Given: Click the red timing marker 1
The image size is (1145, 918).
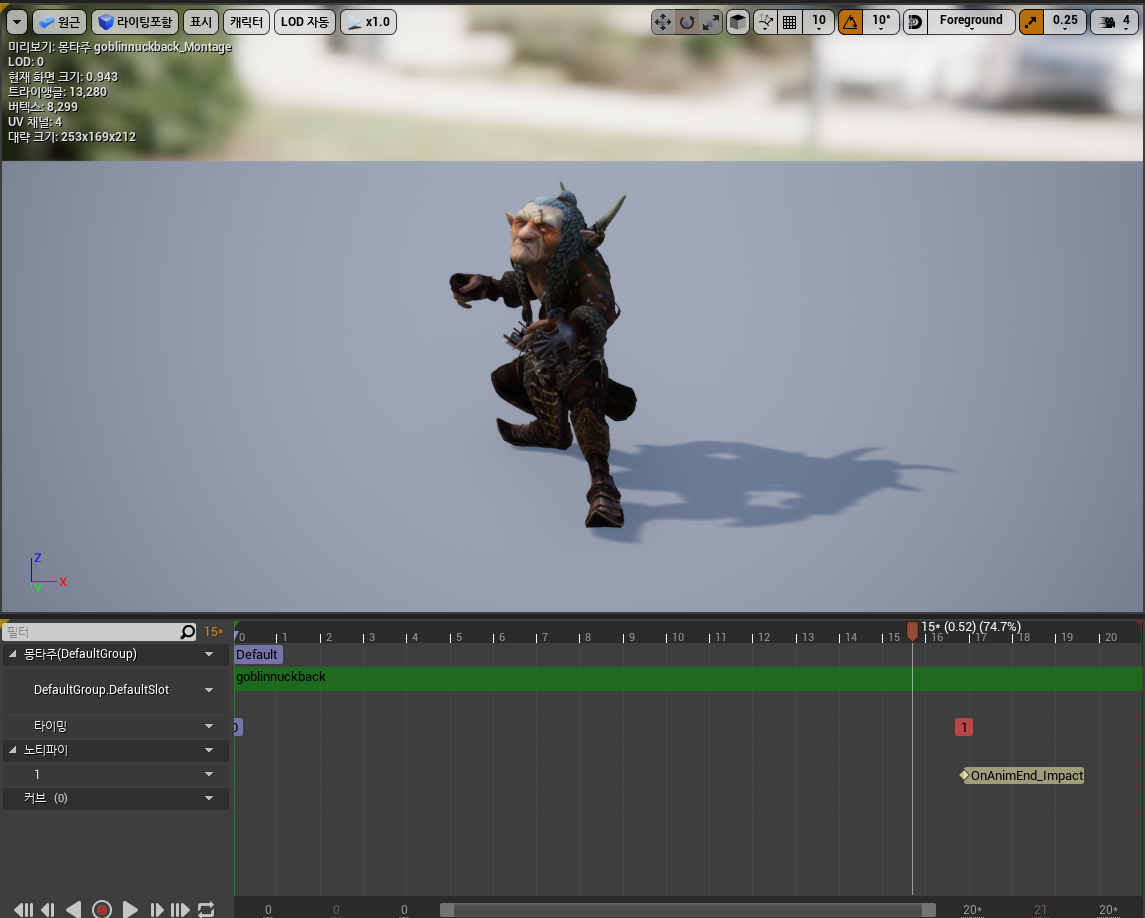Looking at the screenshot, I should (964, 727).
